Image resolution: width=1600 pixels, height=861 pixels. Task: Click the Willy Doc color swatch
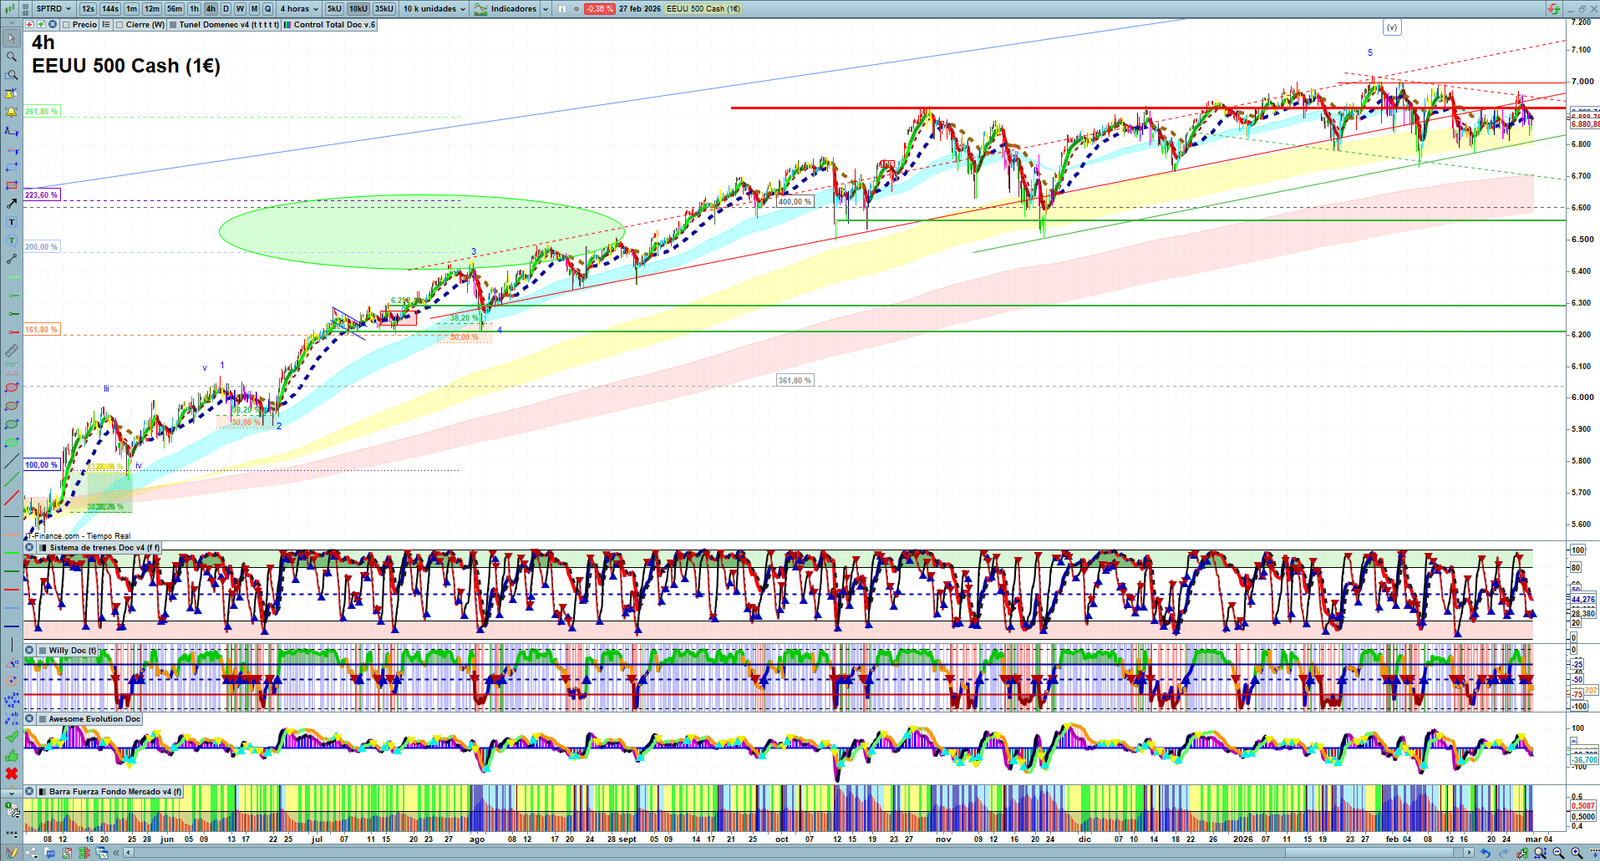click(x=42, y=651)
